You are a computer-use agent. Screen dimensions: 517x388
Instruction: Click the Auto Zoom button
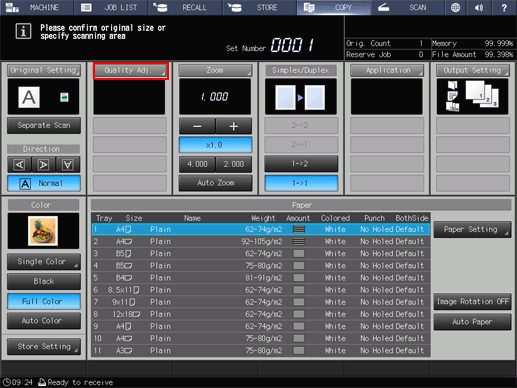coord(215,183)
